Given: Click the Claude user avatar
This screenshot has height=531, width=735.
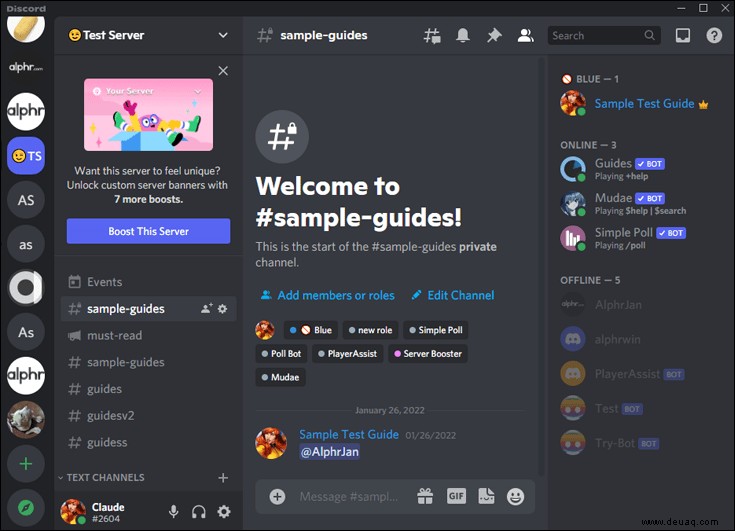Looking at the screenshot, I should click(x=73, y=512).
